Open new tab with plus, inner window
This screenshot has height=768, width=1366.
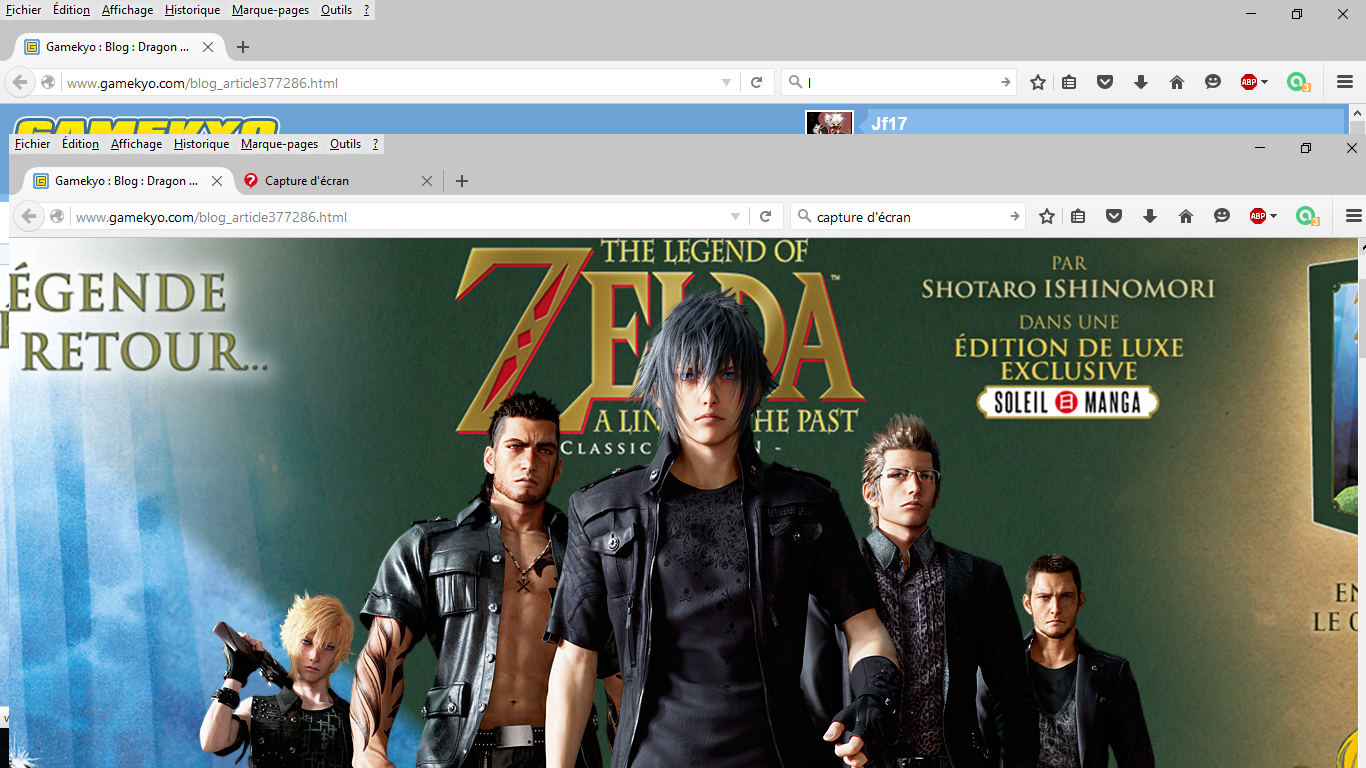coord(461,181)
